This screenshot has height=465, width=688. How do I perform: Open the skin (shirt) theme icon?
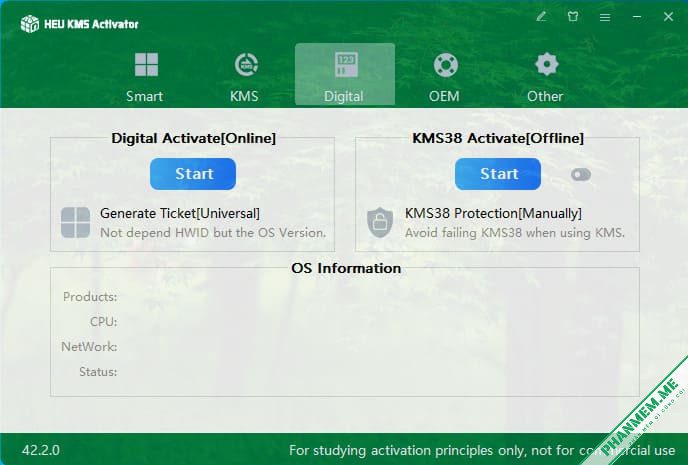pos(573,17)
